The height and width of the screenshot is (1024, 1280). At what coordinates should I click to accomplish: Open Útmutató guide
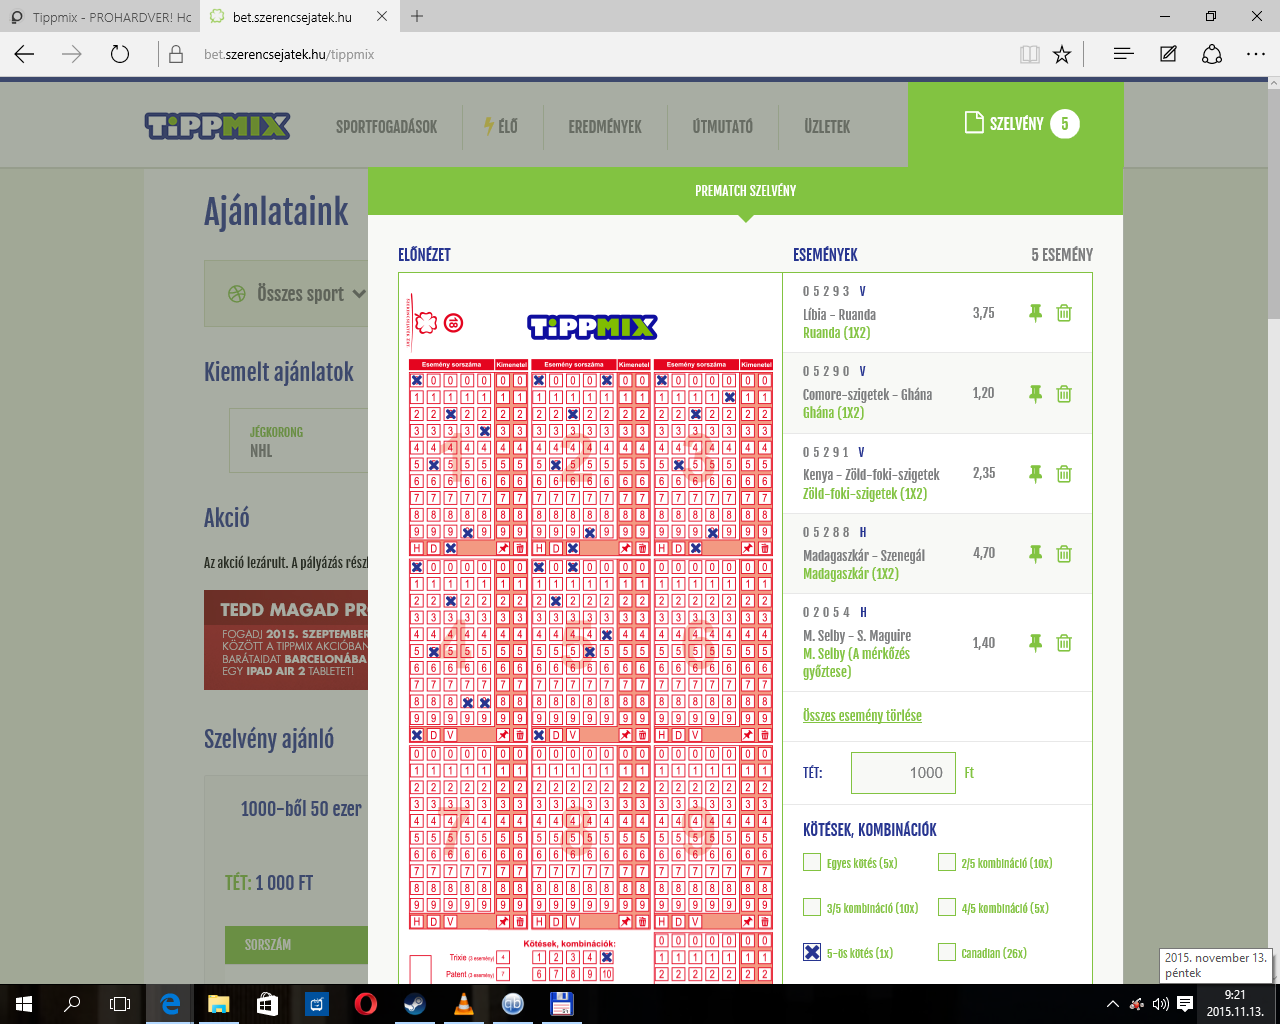722,127
